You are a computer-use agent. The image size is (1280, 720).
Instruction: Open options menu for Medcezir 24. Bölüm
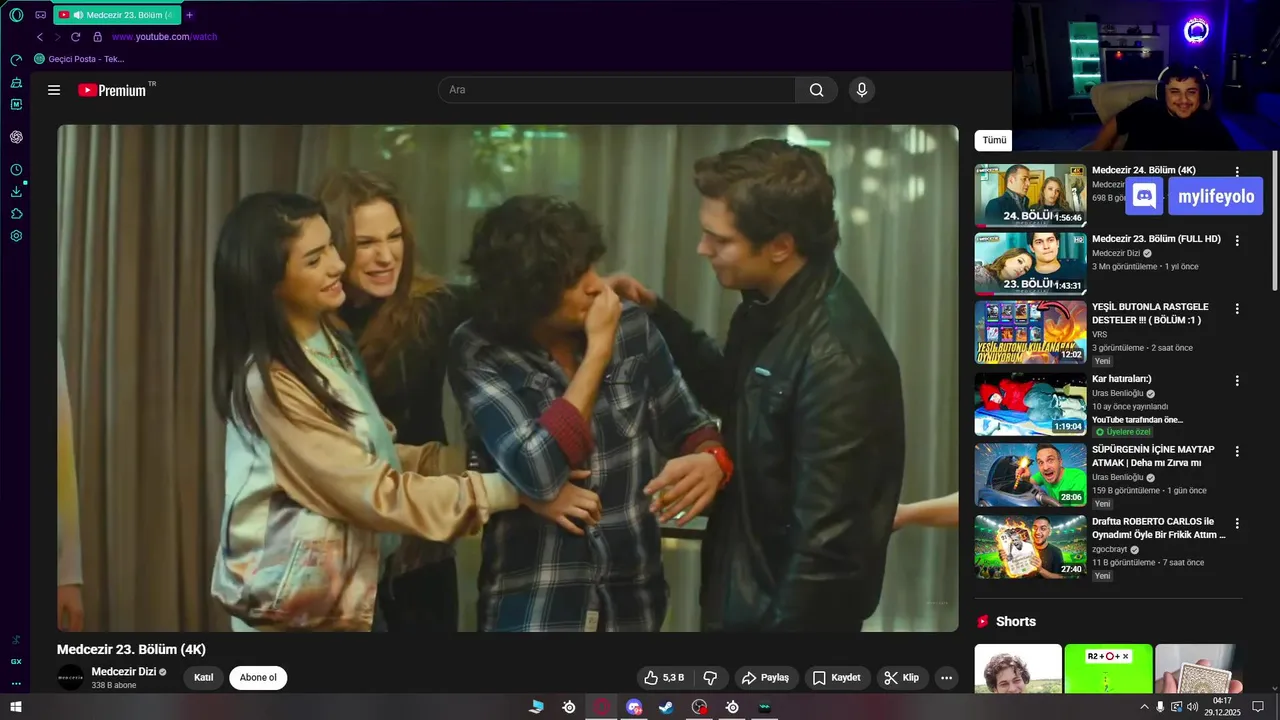pyautogui.click(x=1237, y=171)
